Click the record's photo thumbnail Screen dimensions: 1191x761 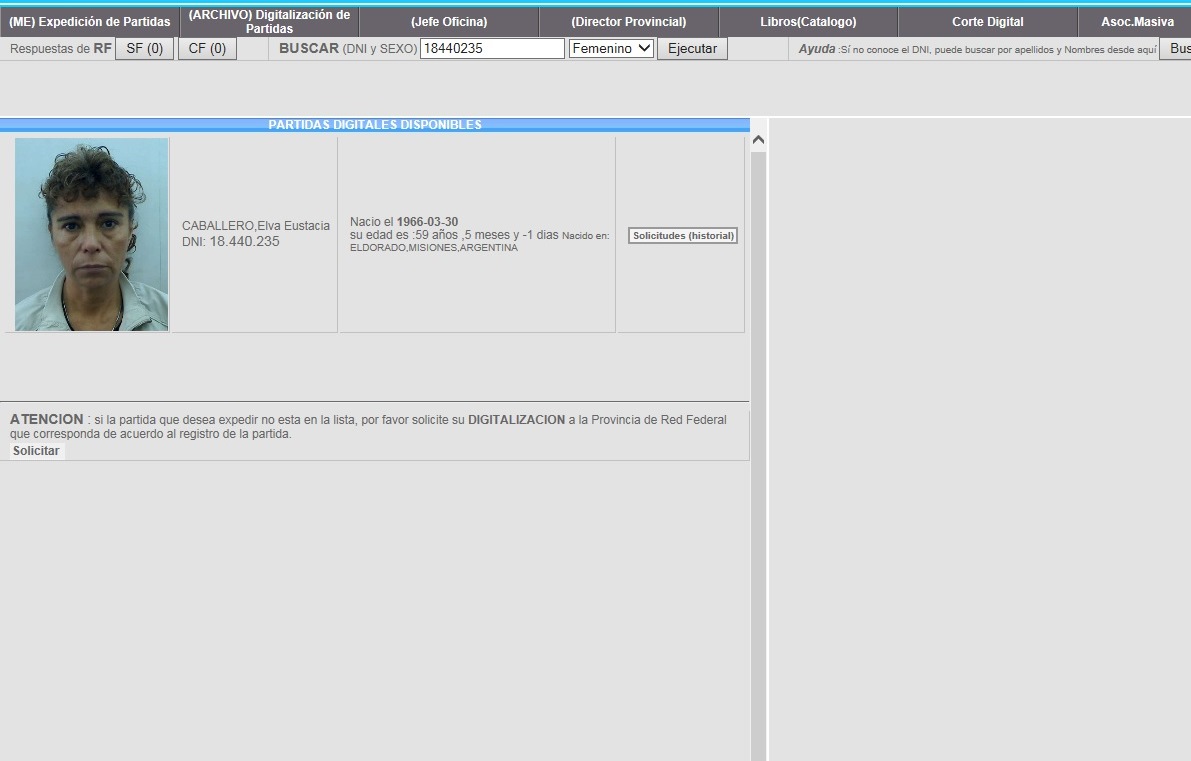[x=92, y=235]
